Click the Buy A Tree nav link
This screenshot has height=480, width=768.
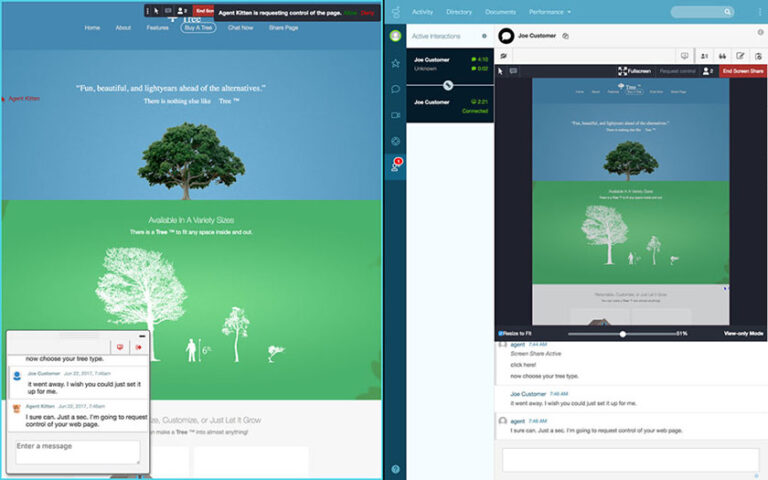click(198, 28)
